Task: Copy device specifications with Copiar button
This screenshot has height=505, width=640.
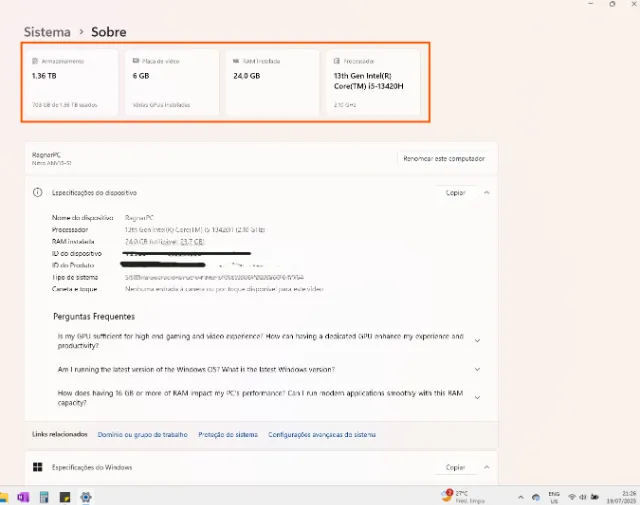Action: [455, 192]
